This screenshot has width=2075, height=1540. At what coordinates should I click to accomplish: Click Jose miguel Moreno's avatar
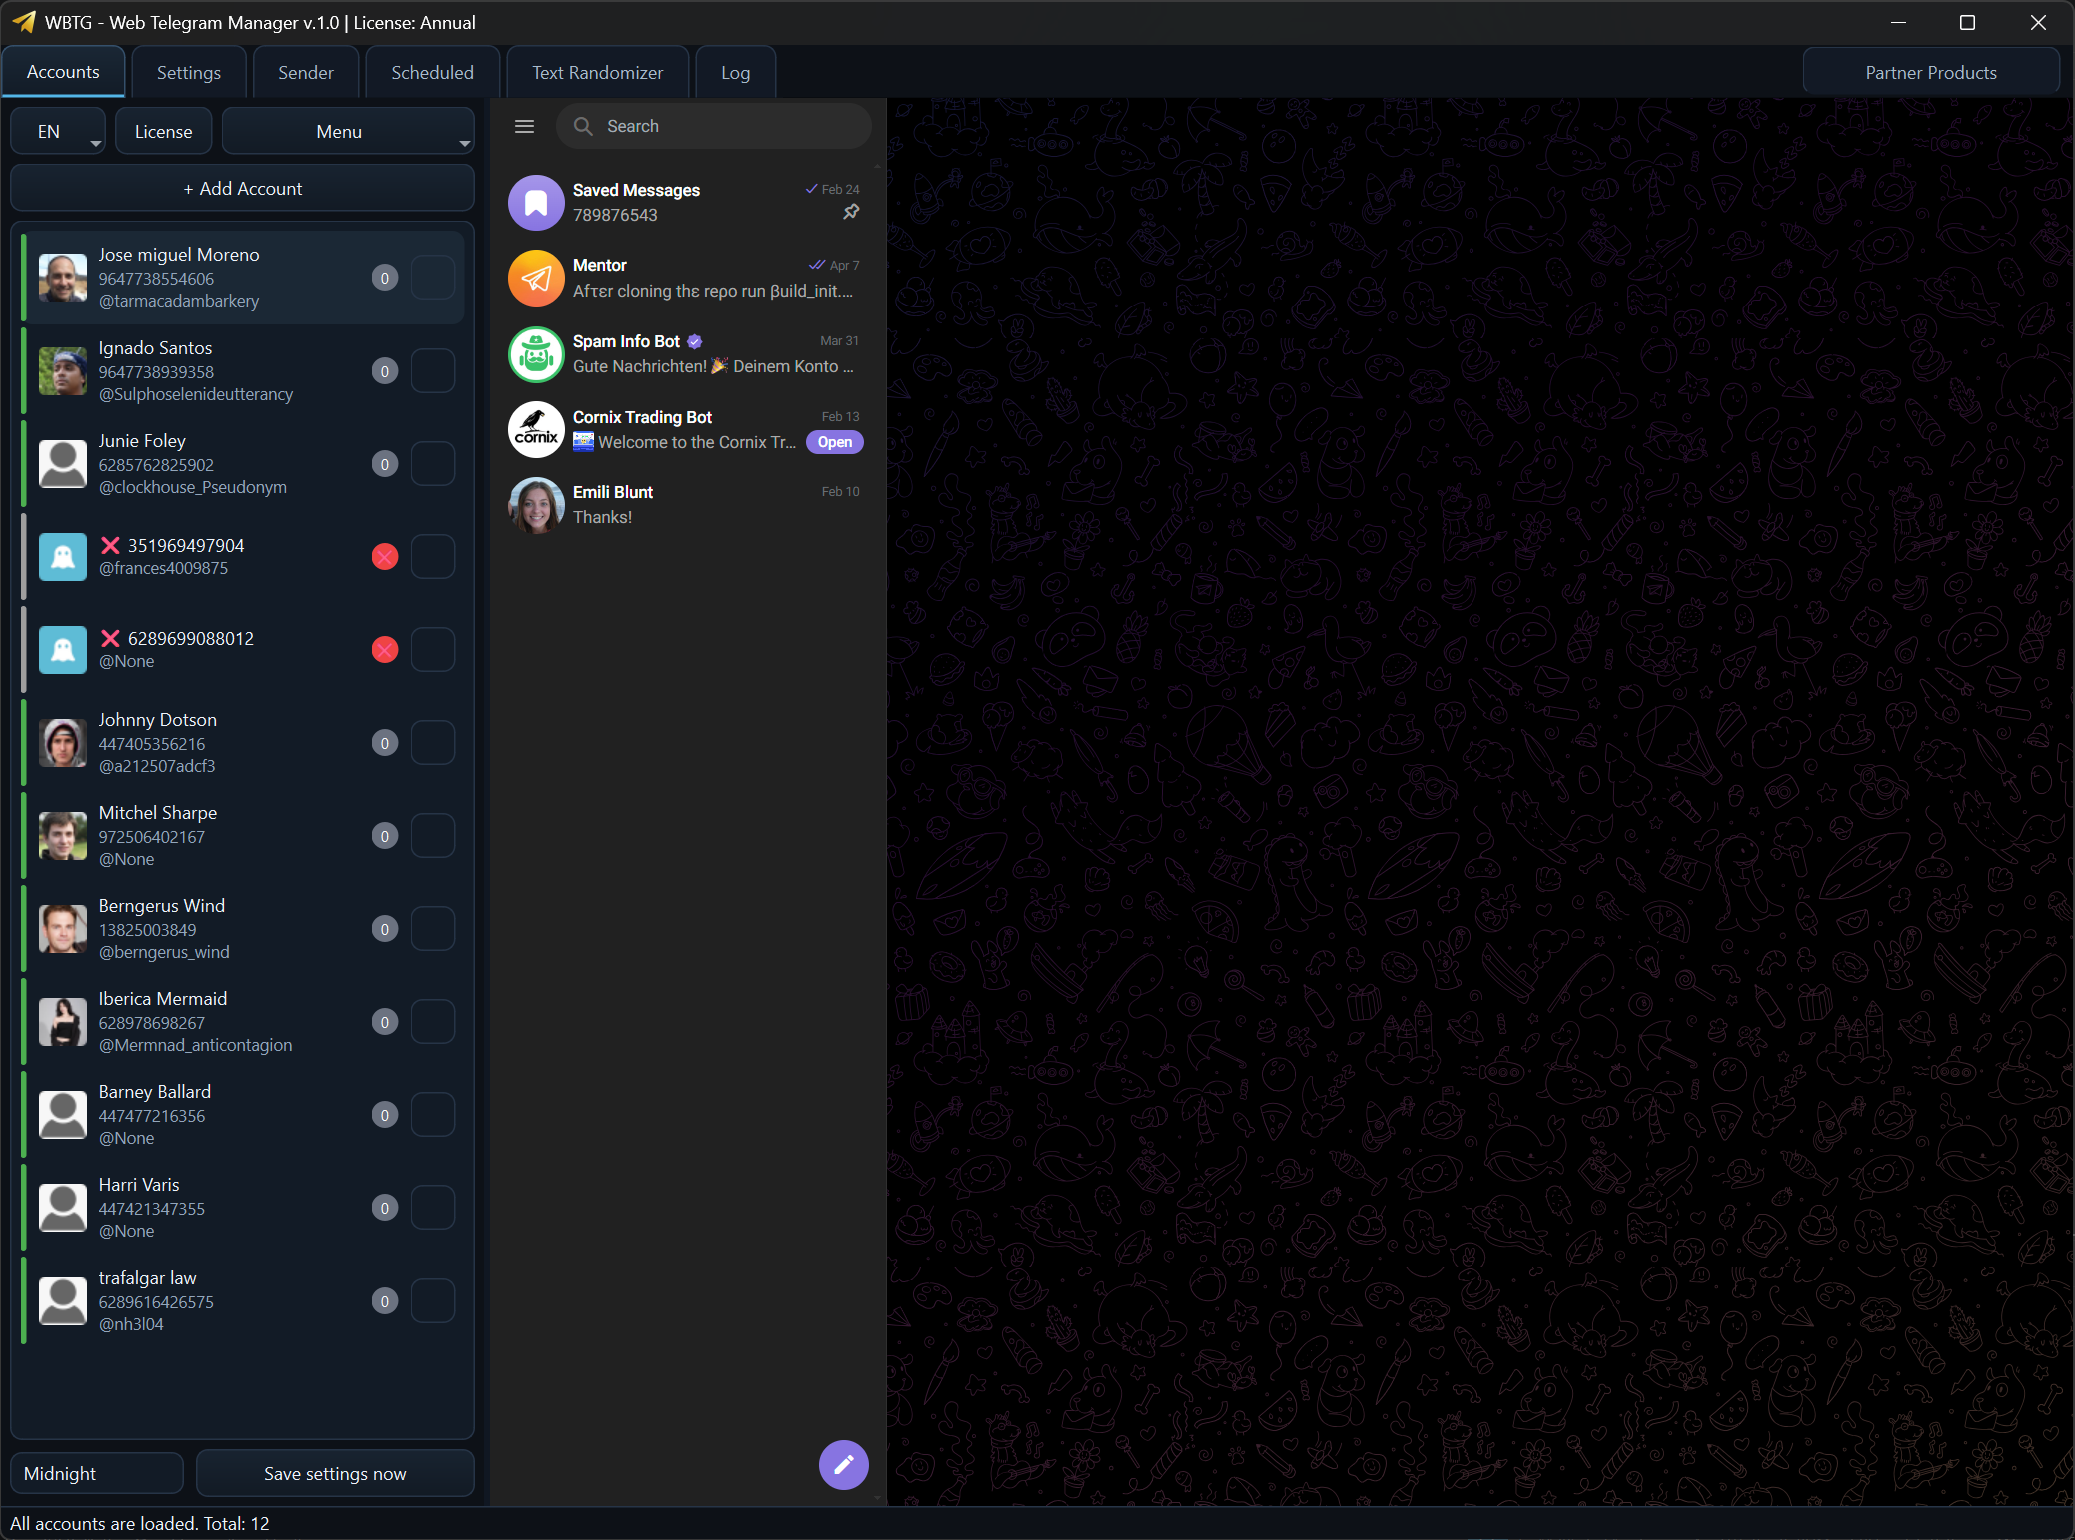[x=63, y=278]
